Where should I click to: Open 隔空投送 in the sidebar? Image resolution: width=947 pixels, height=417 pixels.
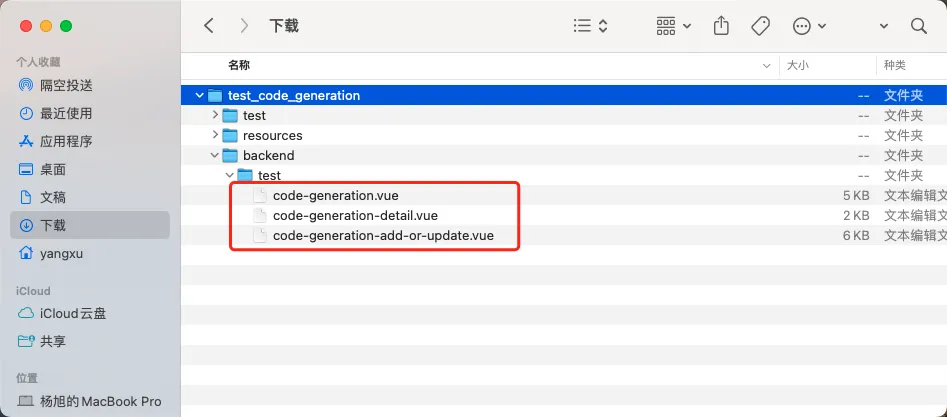66,85
